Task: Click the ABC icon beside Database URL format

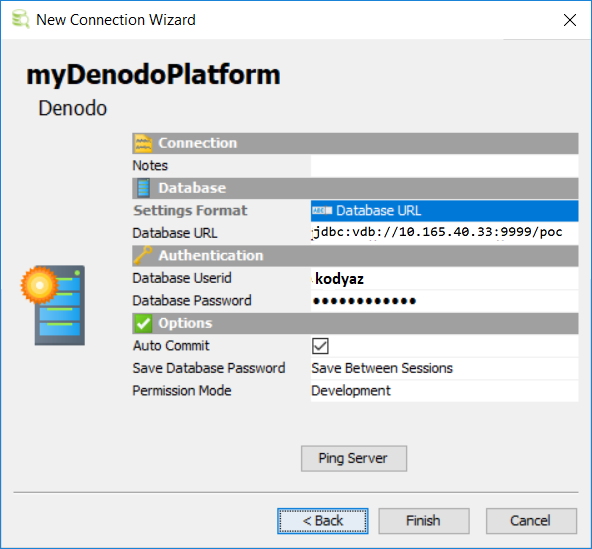Action: (322, 210)
